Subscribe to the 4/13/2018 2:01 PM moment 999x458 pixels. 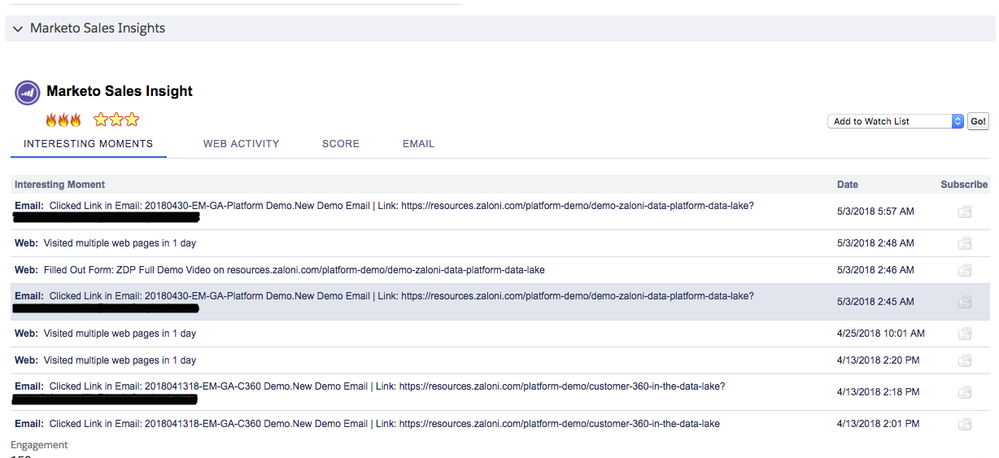[x=965, y=424]
